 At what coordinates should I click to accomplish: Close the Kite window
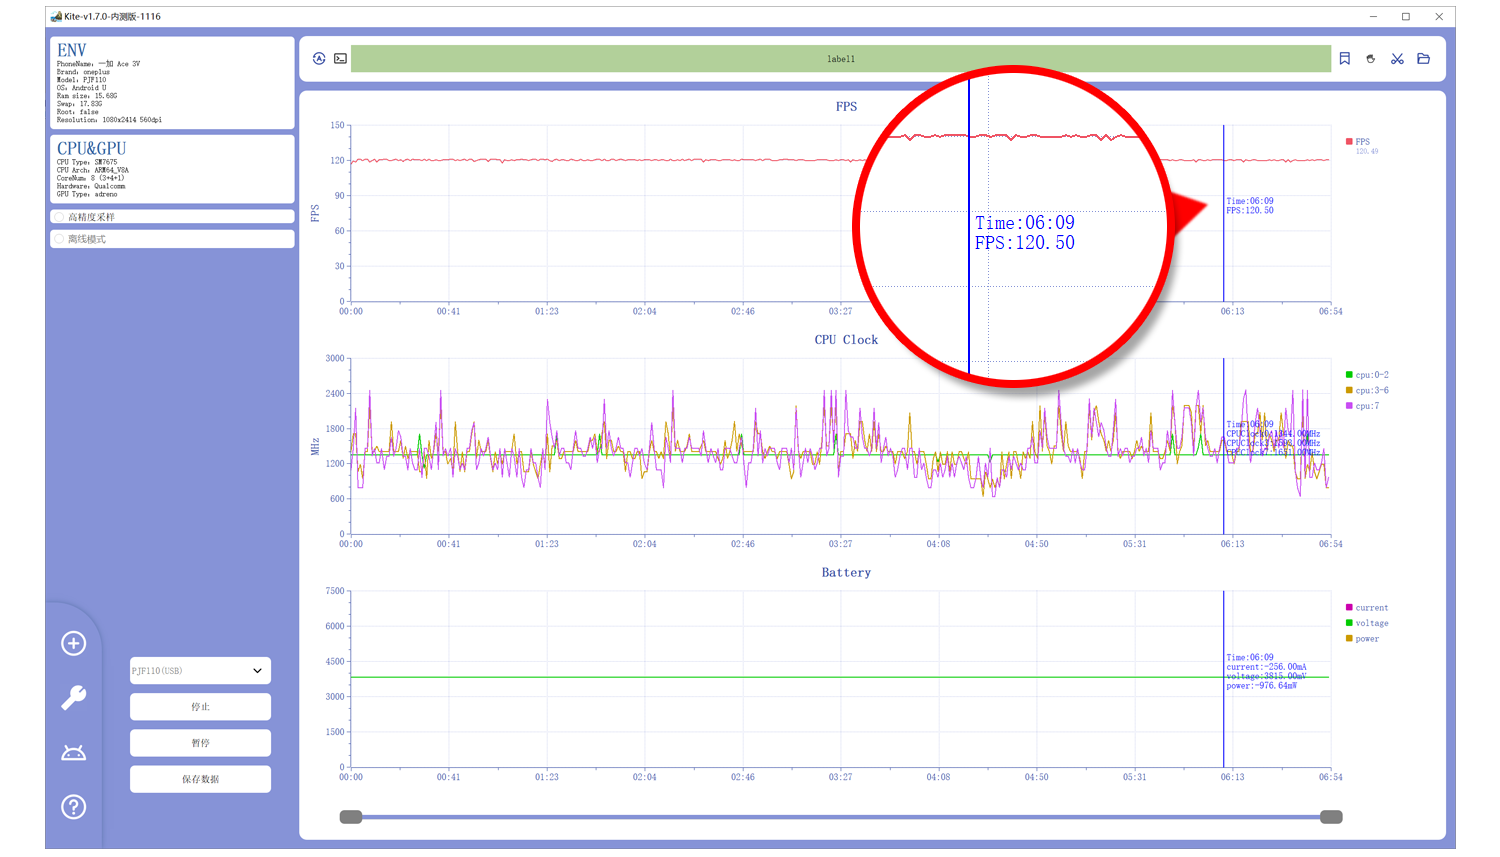tap(1439, 16)
